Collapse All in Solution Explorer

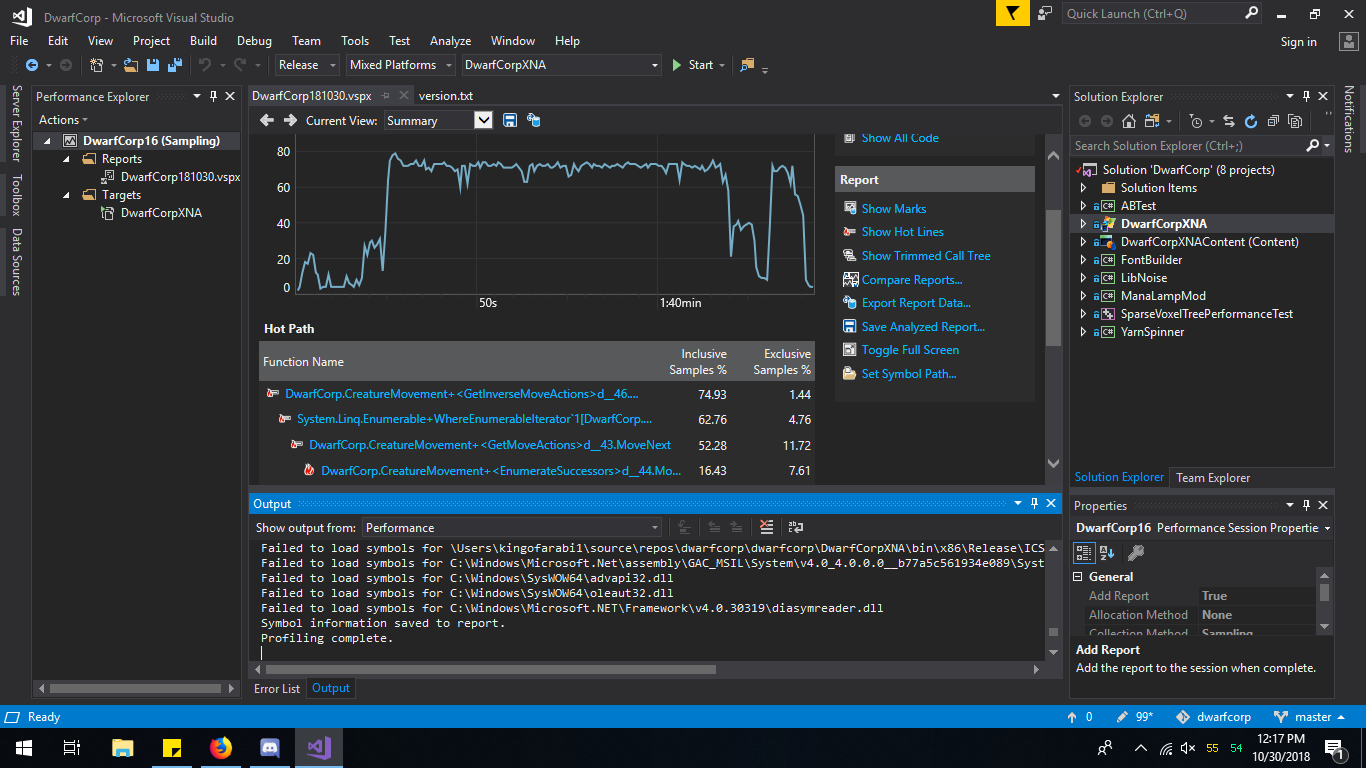pos(1275,121)
